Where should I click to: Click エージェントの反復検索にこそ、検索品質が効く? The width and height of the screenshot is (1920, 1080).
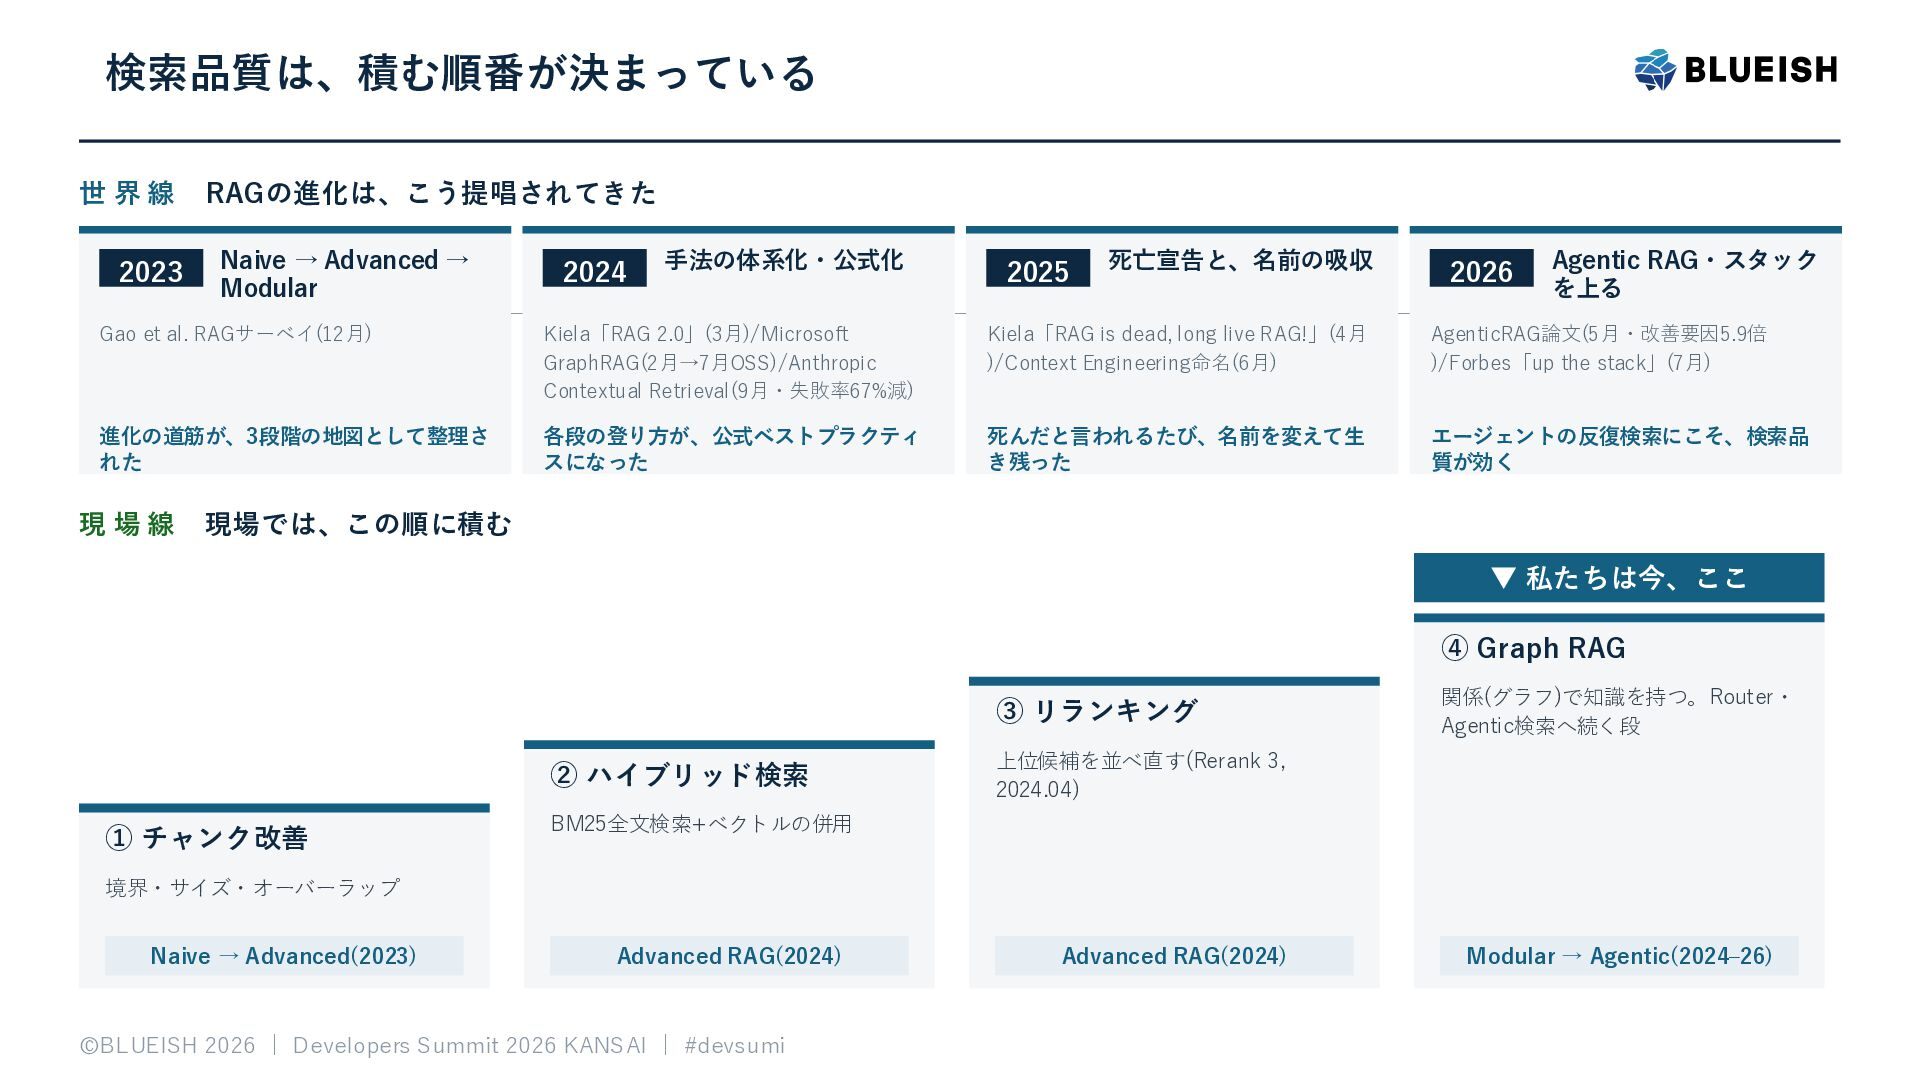[x=1620, y=449]
